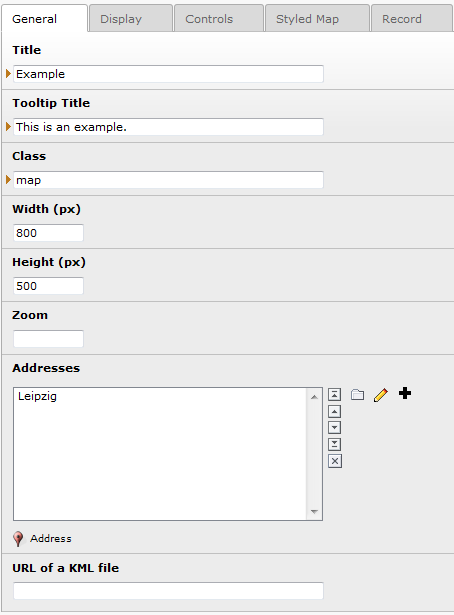Add new address with plus icon
Image resolution: width=454 pixels, height=615 pixels.
pyautogui.click(x=405, y=393)
